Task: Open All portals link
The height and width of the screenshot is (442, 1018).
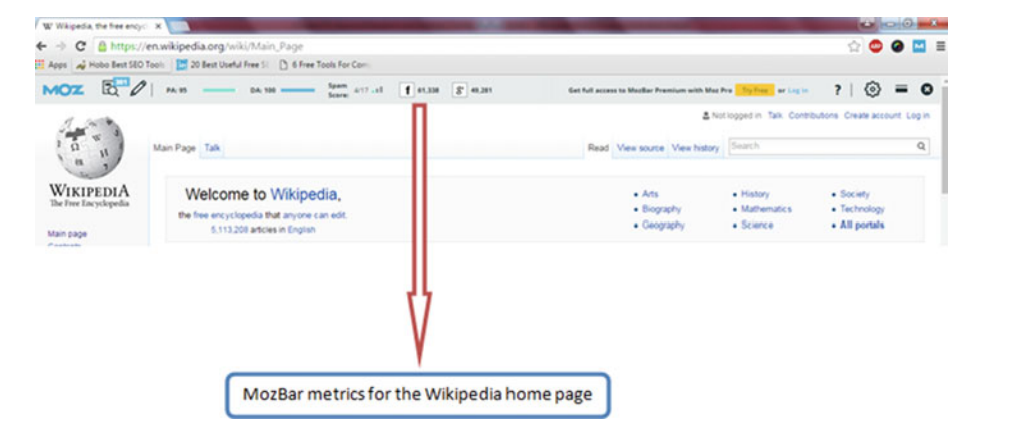Action: 862,225
